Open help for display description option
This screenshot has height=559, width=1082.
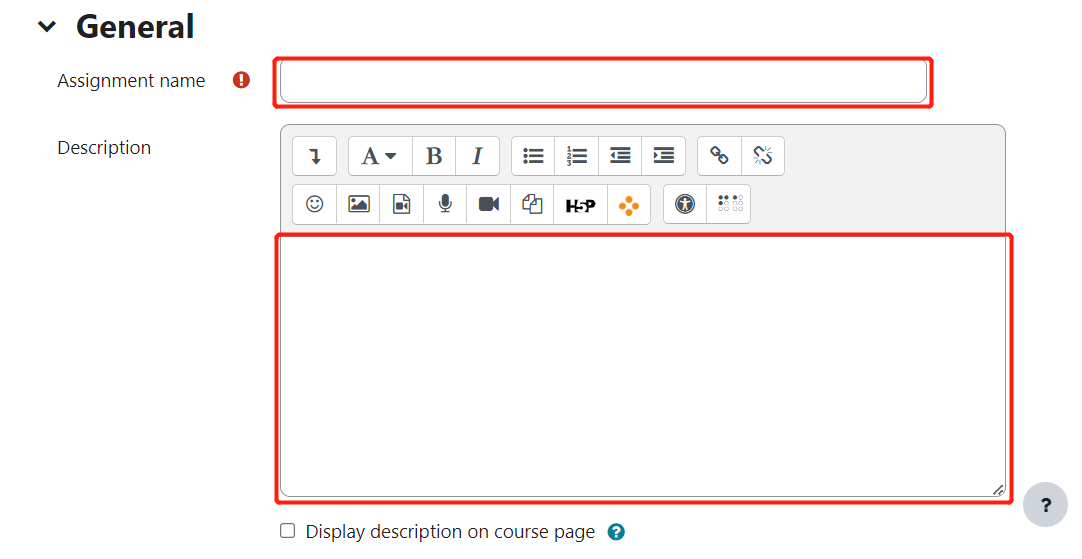pos(616,532)
